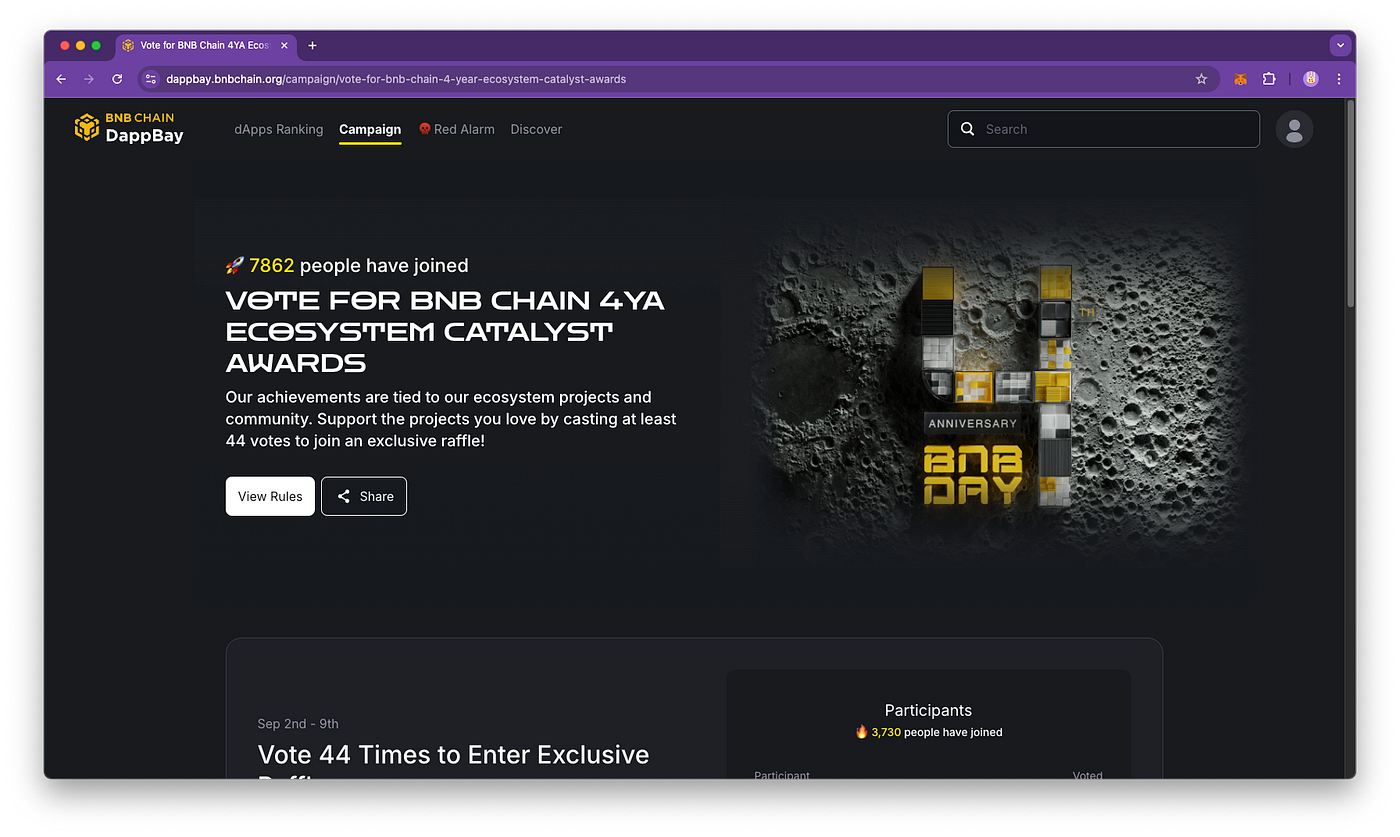Click the BNB Chain DappBay logo
This screenshot has width=1400, height=837.
pos(129,127)
